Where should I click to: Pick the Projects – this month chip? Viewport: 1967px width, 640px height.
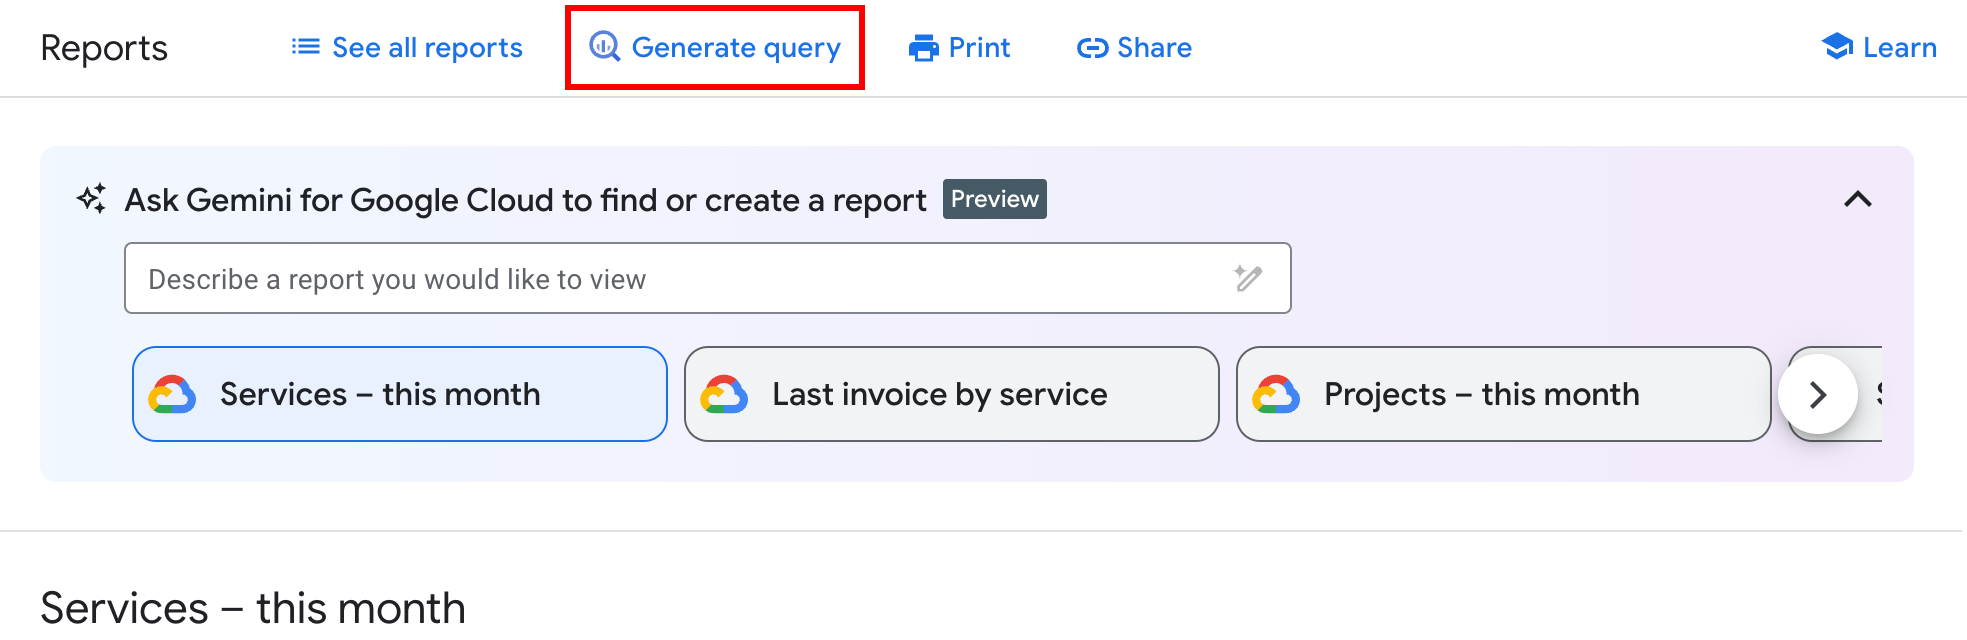1503,394
